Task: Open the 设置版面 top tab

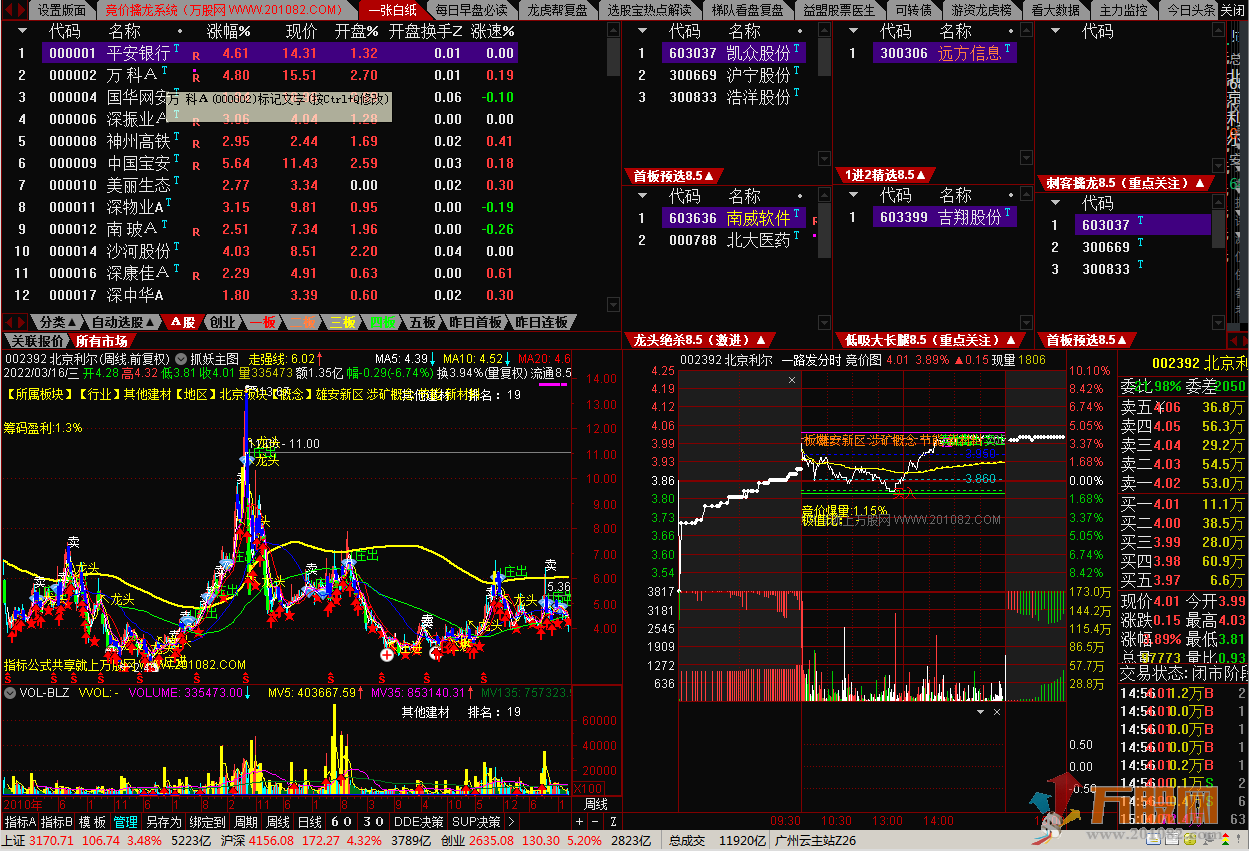Action: point(61,10)
